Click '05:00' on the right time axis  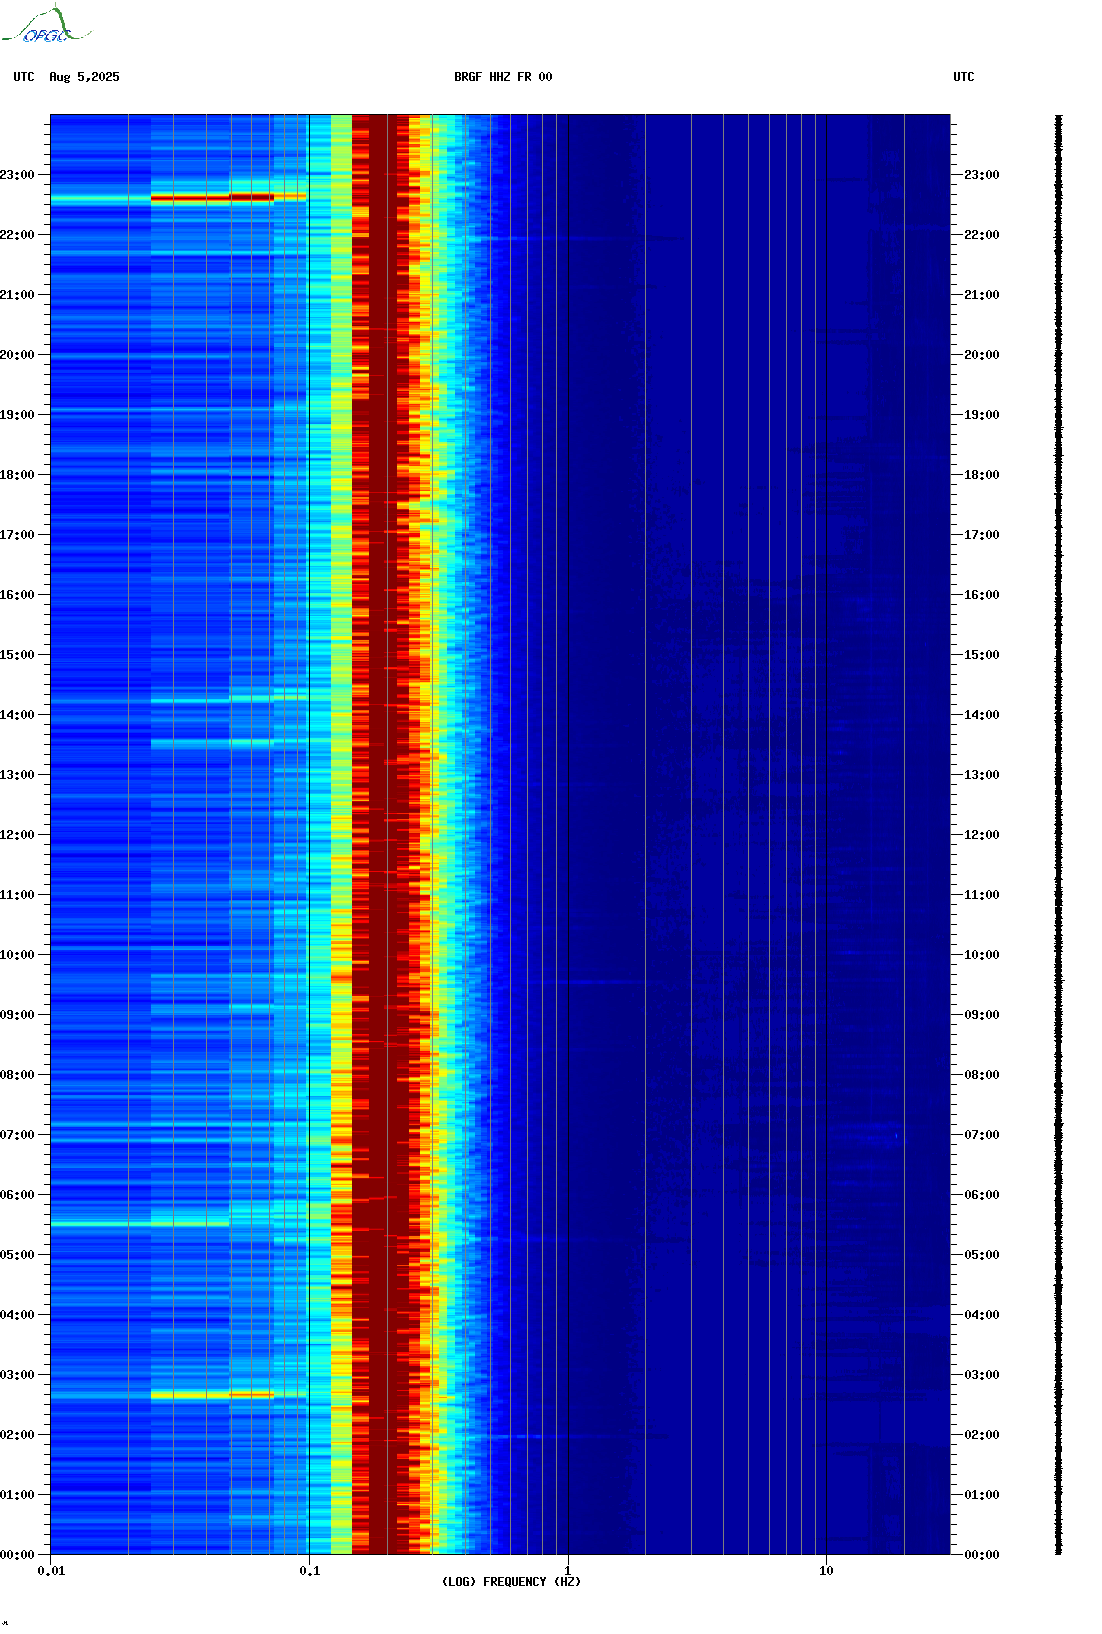[982, 1255]
